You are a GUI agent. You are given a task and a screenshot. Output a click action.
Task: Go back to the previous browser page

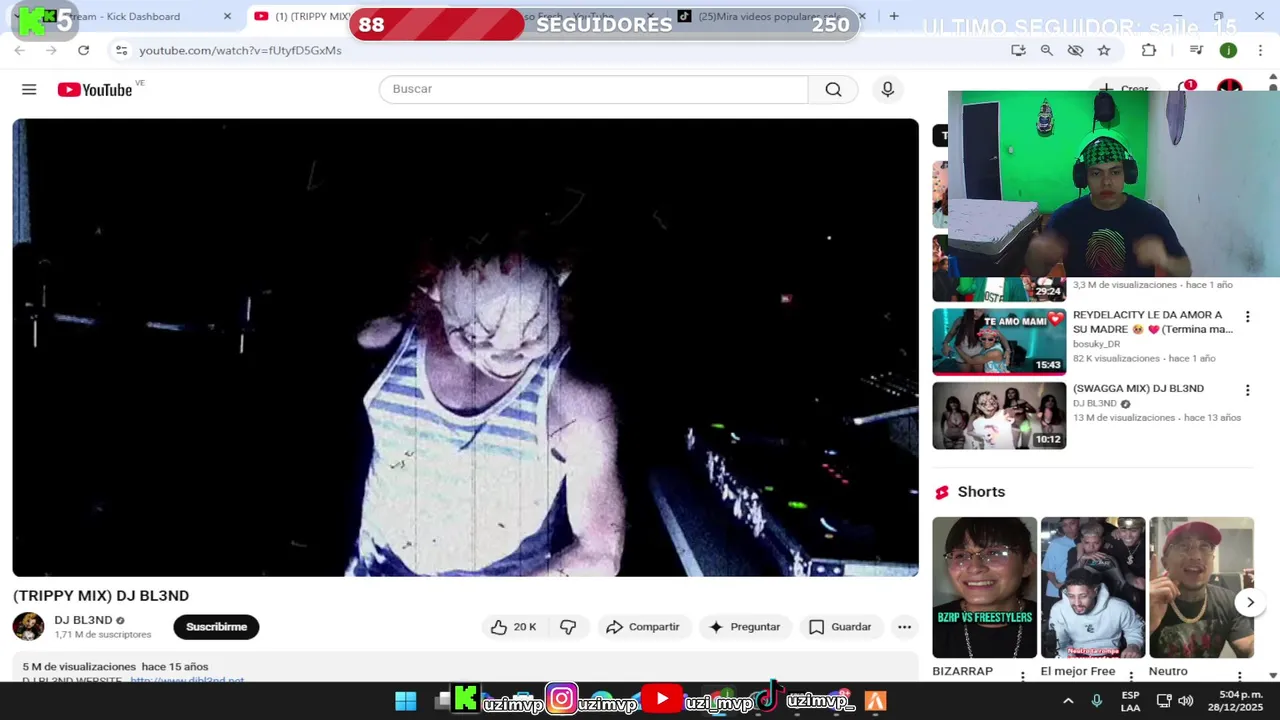tap(19, 50)
